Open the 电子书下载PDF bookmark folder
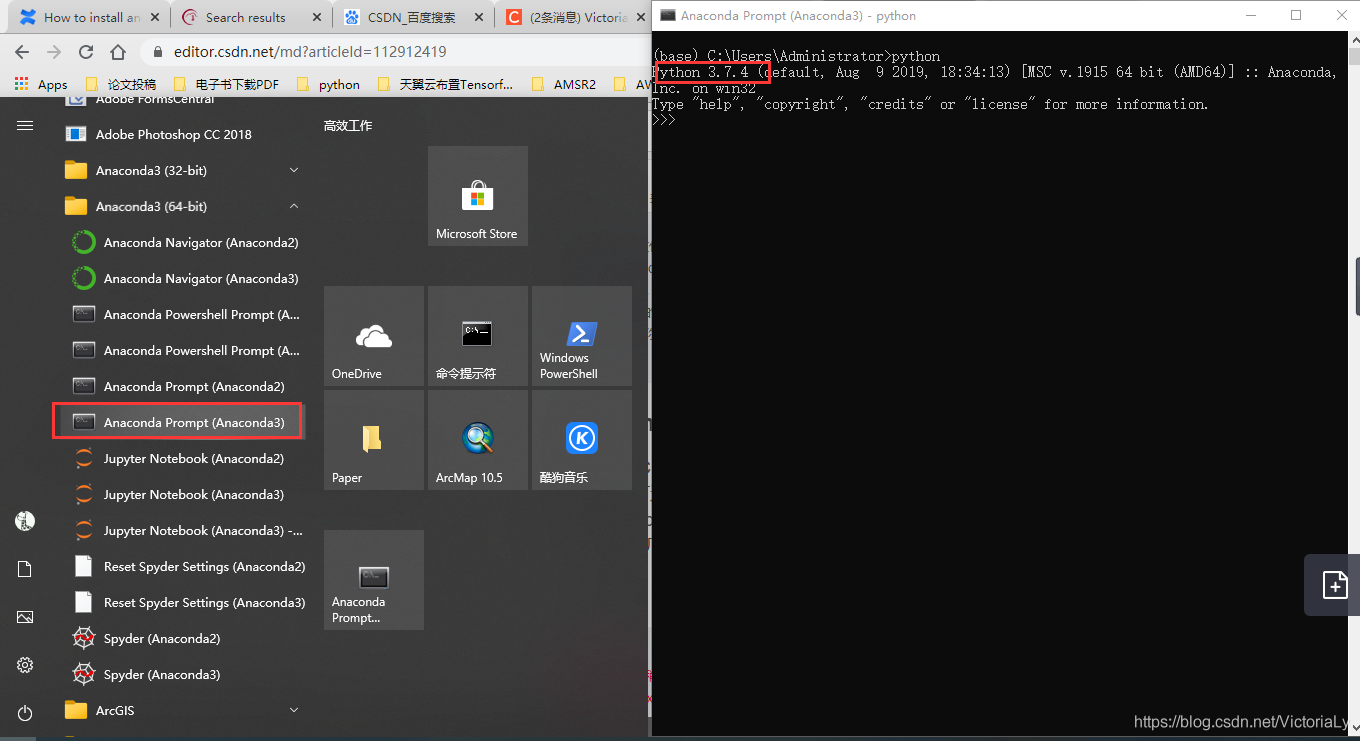Screen dimensions: 1360x741 point(225,84)
